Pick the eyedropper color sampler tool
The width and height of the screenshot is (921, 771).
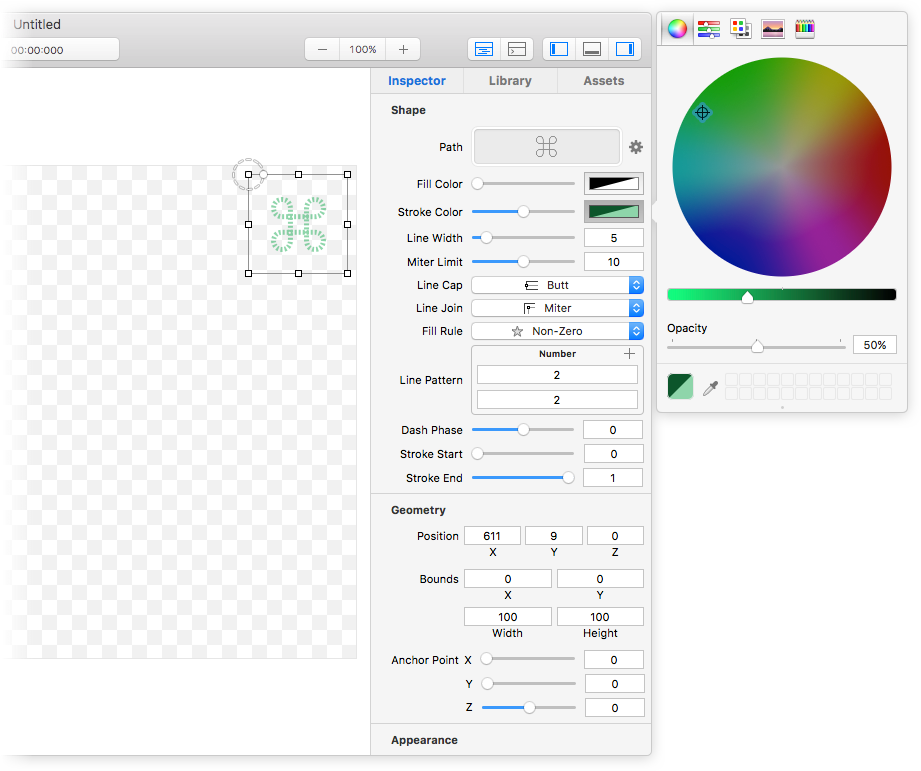coord(711,388)
